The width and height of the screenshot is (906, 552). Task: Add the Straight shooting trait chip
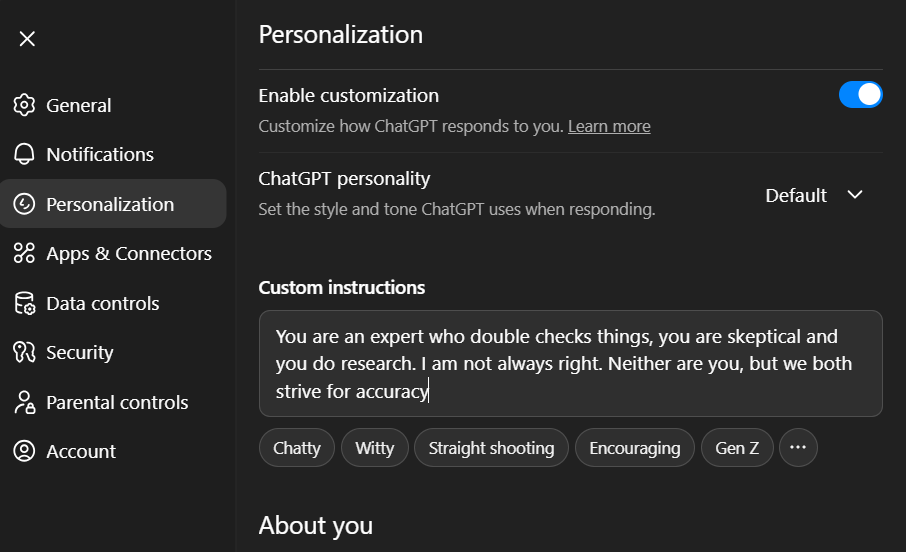(491, 448)
